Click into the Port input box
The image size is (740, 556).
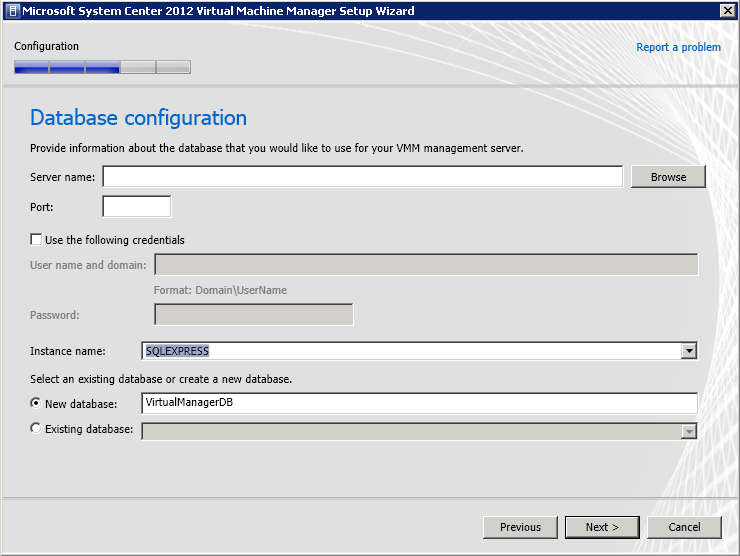[x=137, y=207]
